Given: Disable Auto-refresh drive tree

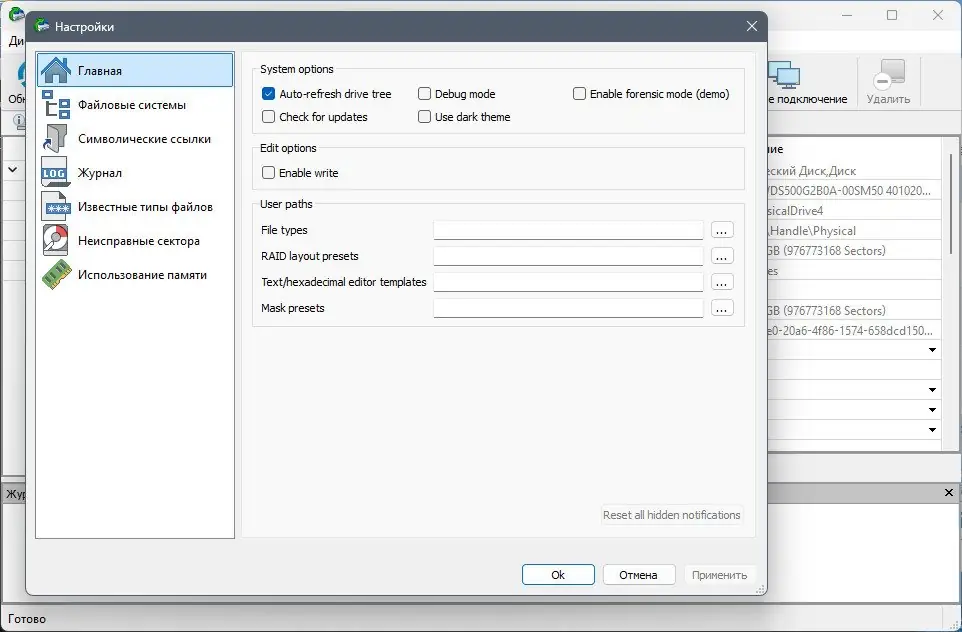Looking at the screenshot, I should coord(268,93).
